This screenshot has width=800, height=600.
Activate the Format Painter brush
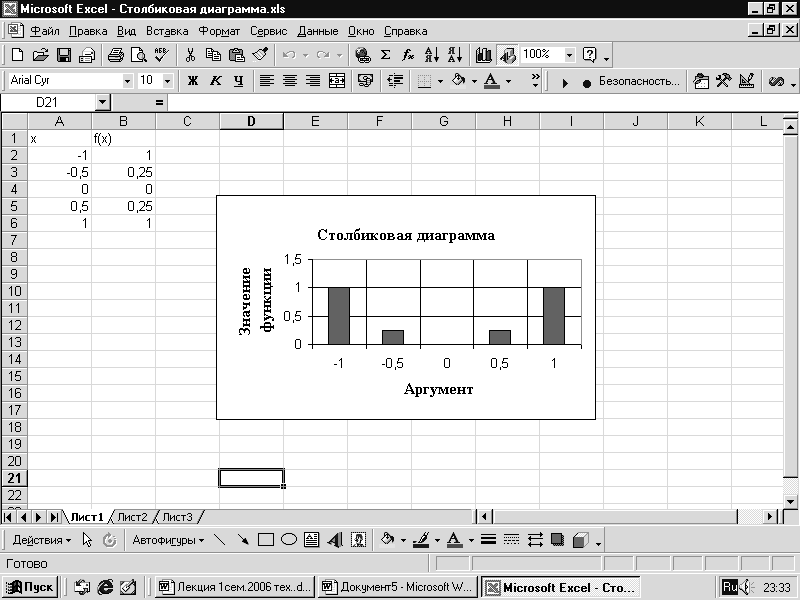(260, 55)
